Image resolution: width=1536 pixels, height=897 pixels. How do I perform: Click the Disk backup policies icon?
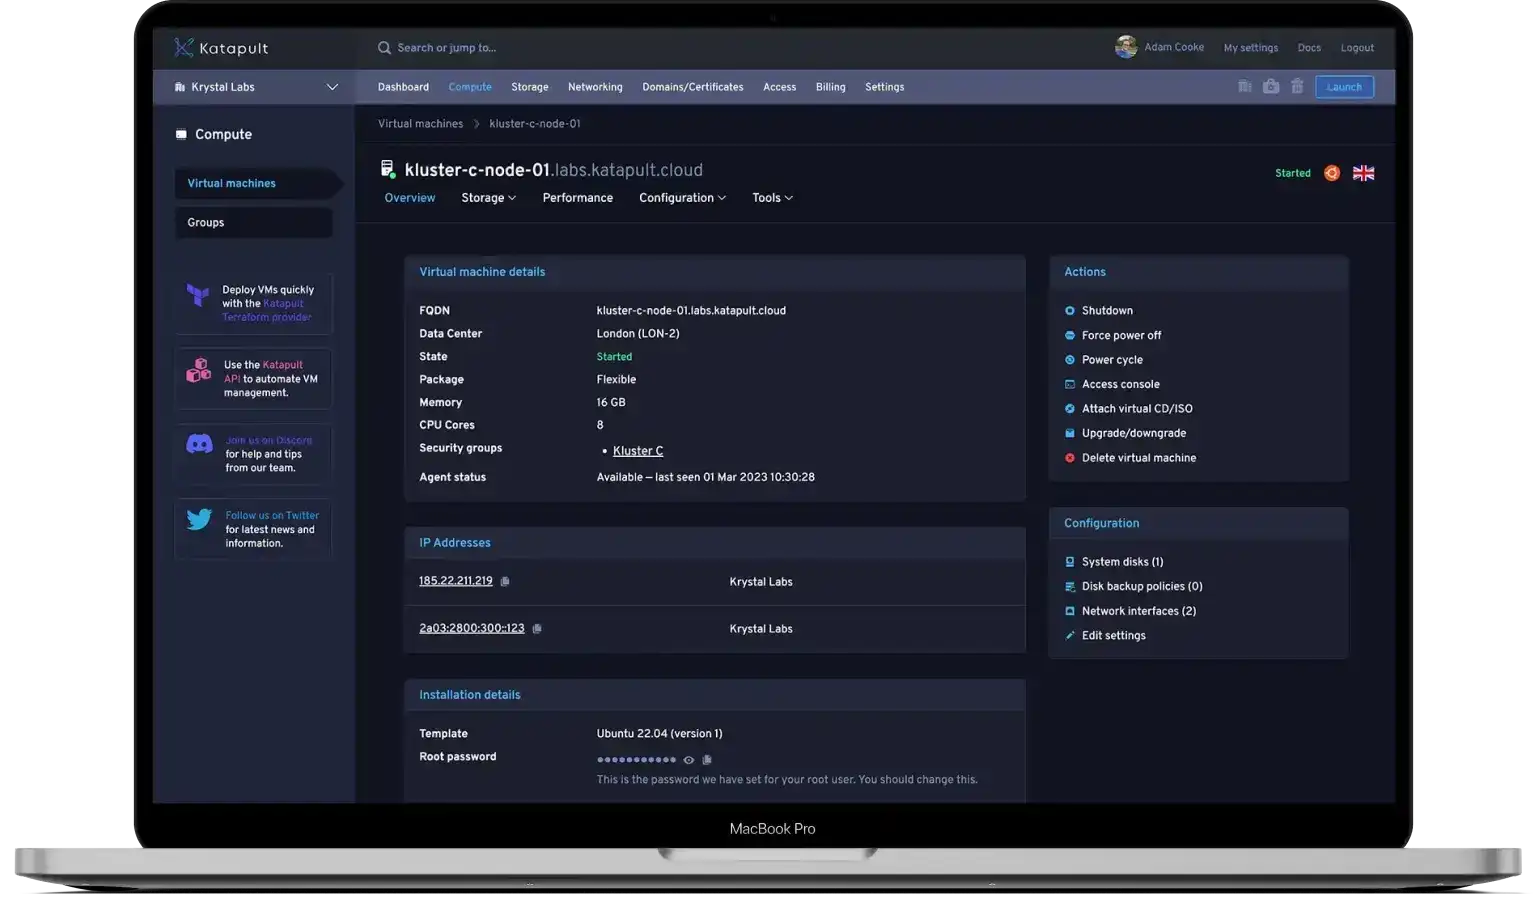pyautogui.click(x=1070, y=587)
